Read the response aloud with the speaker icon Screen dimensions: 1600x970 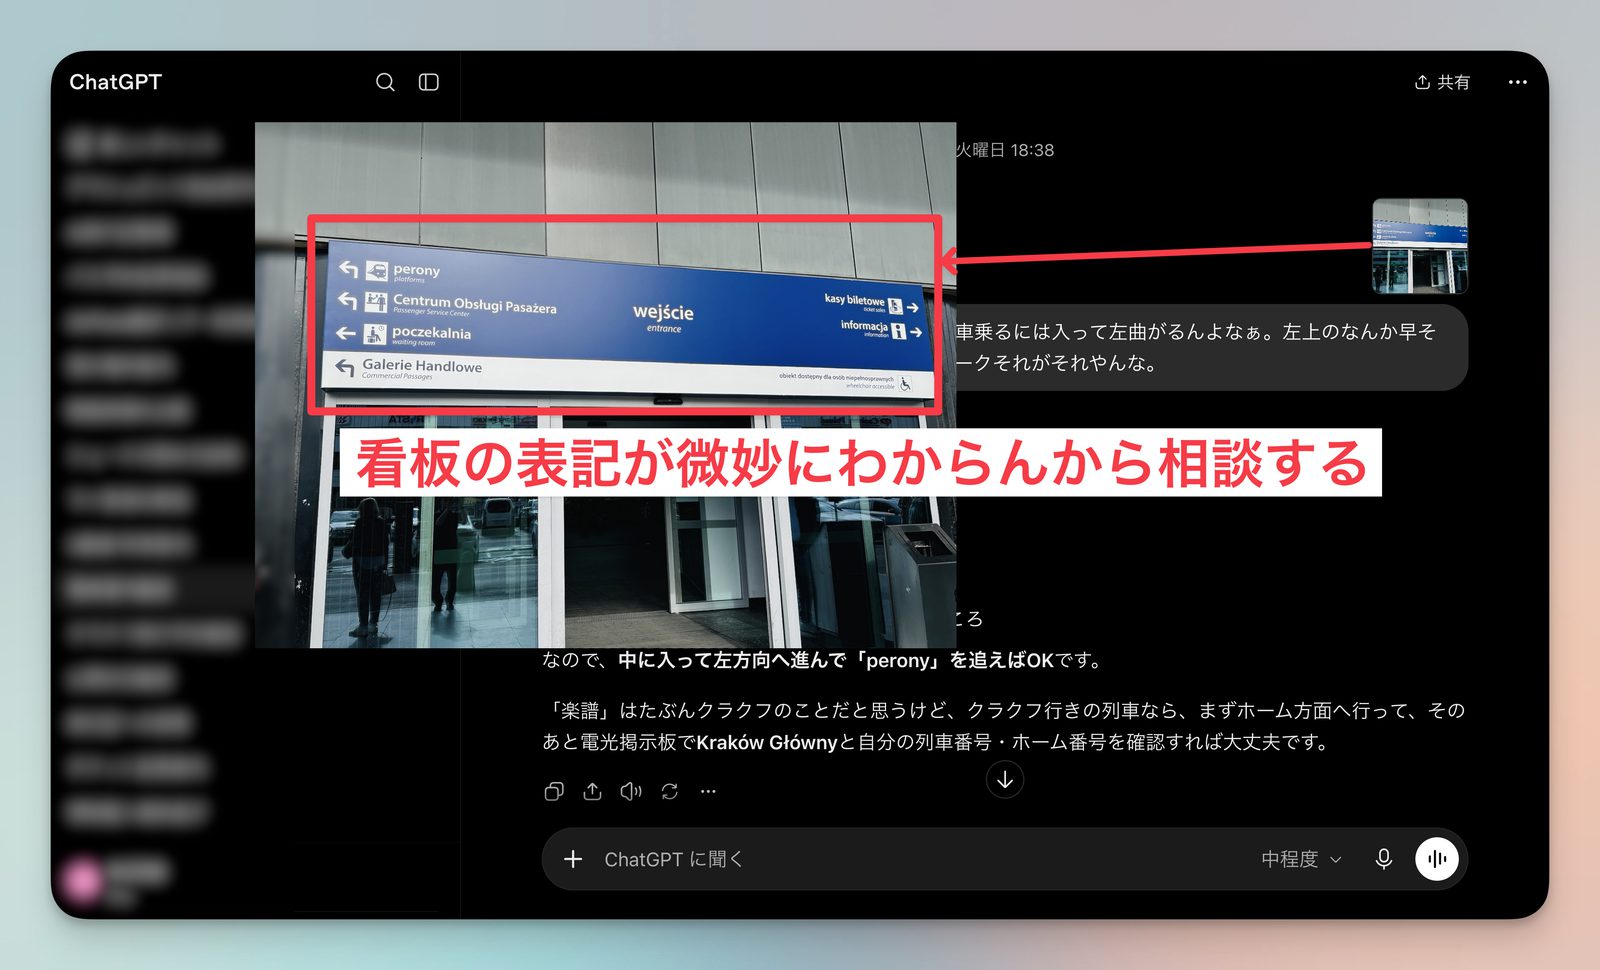[x=631, y=791]
